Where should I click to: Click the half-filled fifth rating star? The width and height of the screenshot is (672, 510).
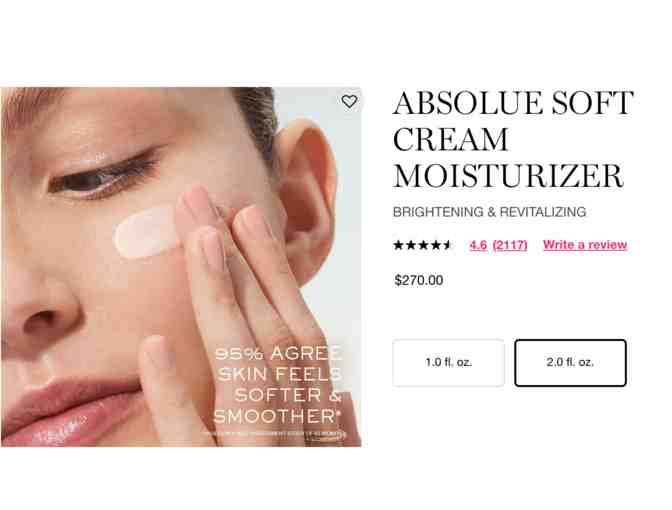(447, 245)
